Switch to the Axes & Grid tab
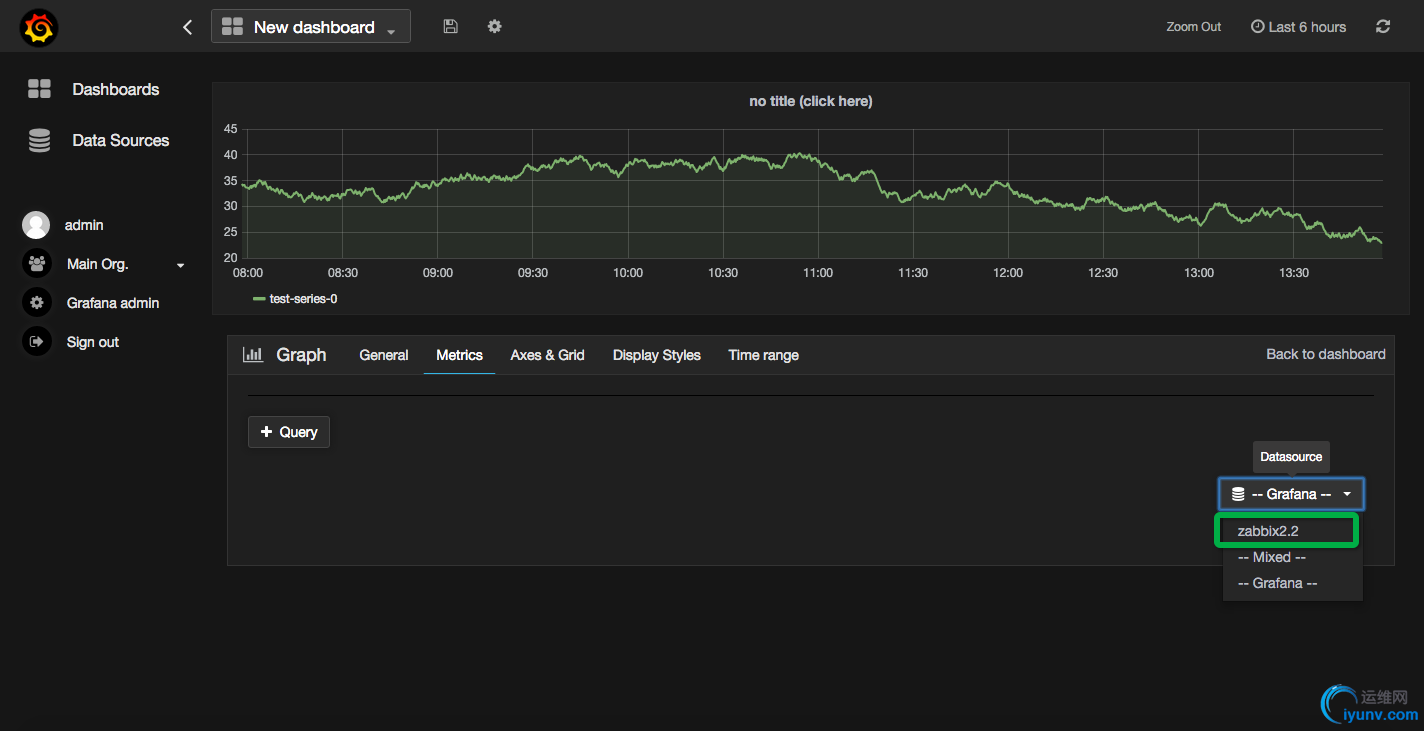1424x731 pixels. click(547, 355)
